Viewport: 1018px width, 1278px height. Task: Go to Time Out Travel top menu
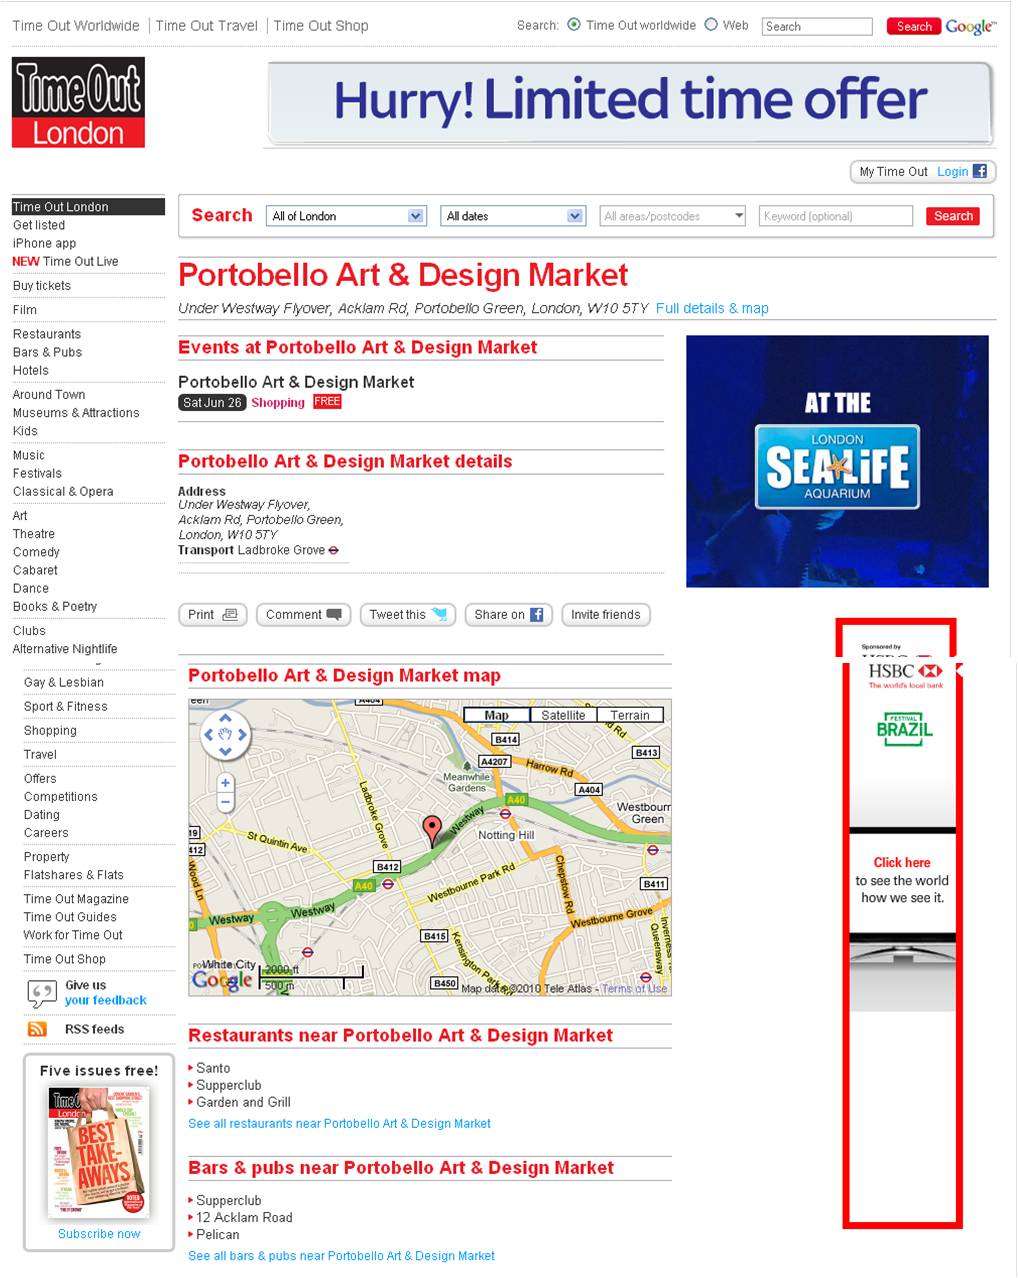(x=207, y=26)
